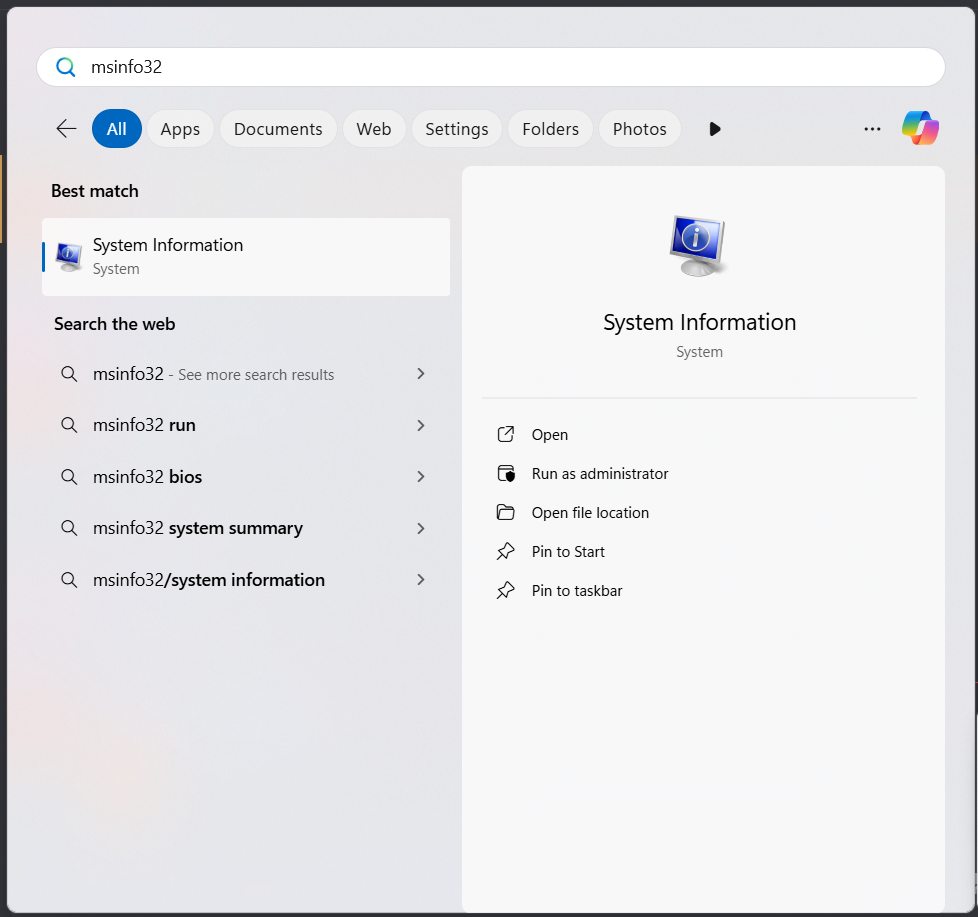The width and height of the screenshot is (978, 917).
Task: Switch to the Apps filter
Action: click(180, 129)
